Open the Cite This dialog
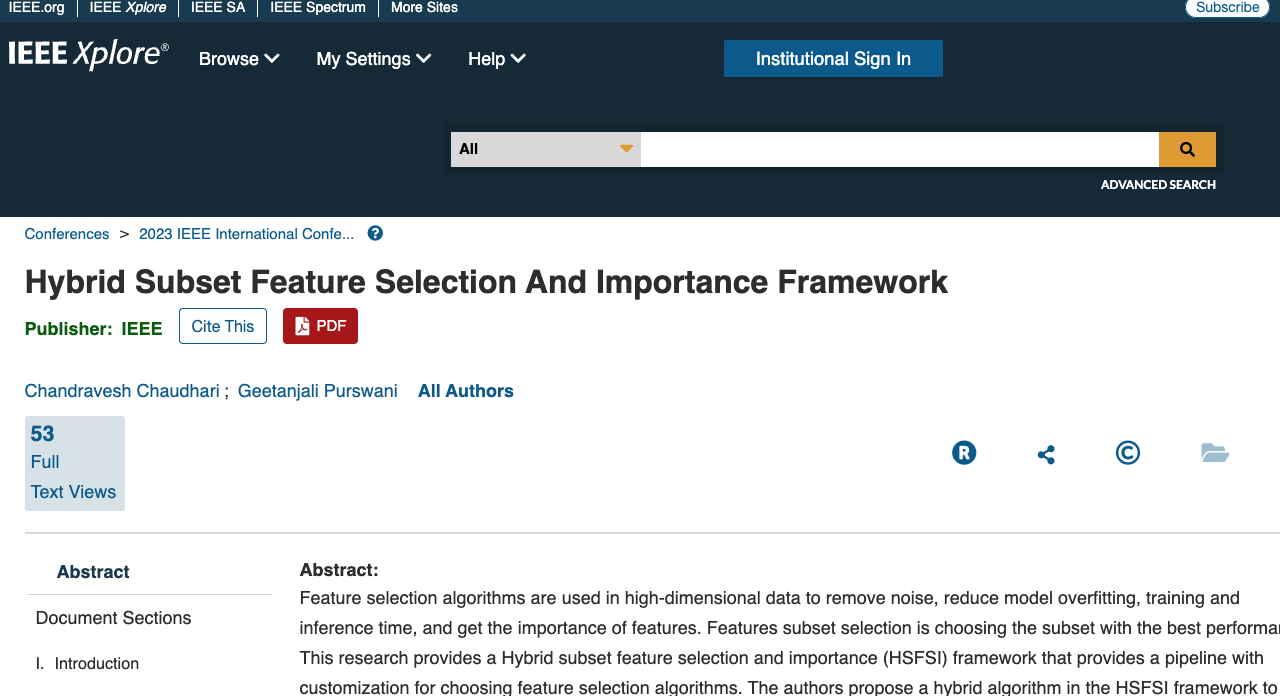 222,325
